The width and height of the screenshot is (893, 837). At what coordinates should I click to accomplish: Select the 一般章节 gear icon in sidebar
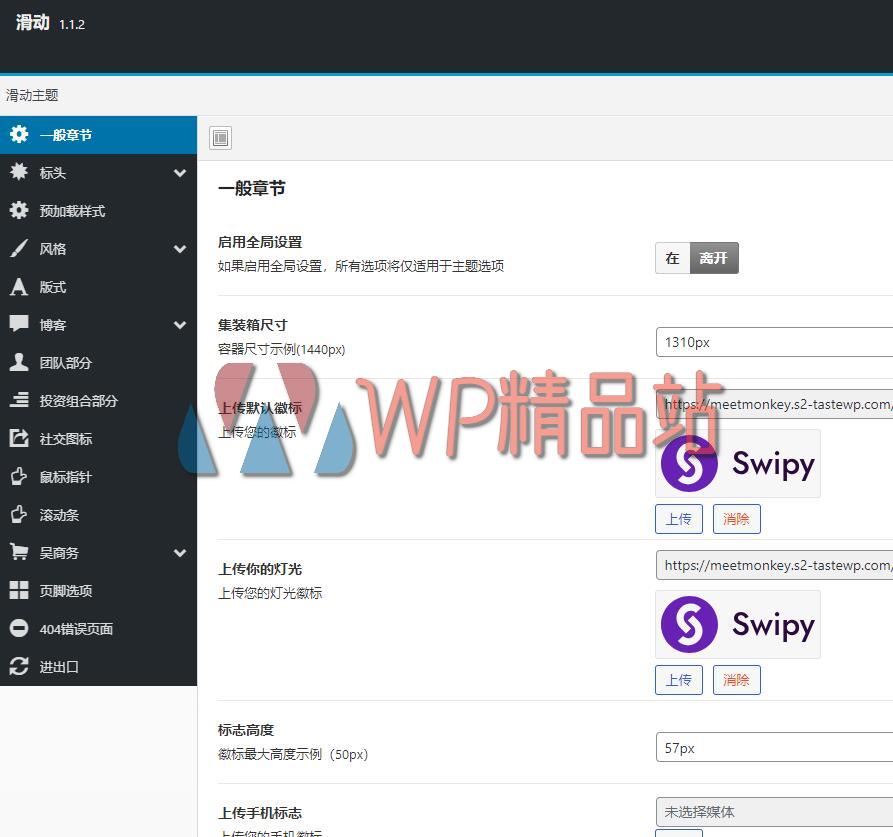(21, 134)
